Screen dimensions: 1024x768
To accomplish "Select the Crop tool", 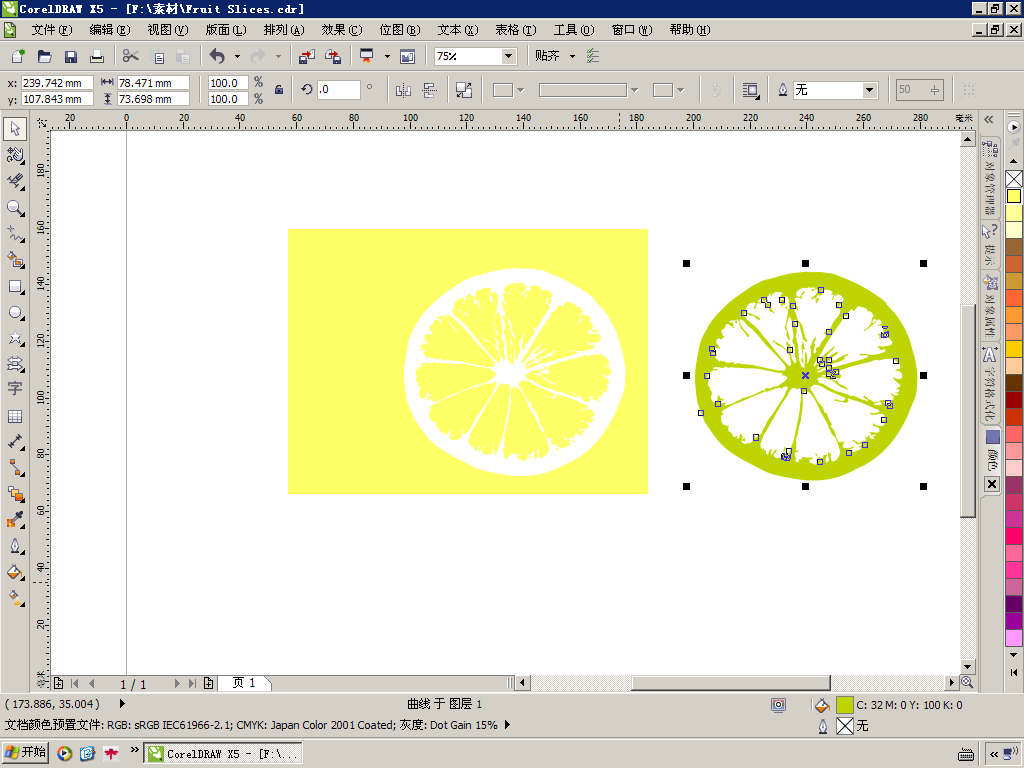I will [14, 181].
